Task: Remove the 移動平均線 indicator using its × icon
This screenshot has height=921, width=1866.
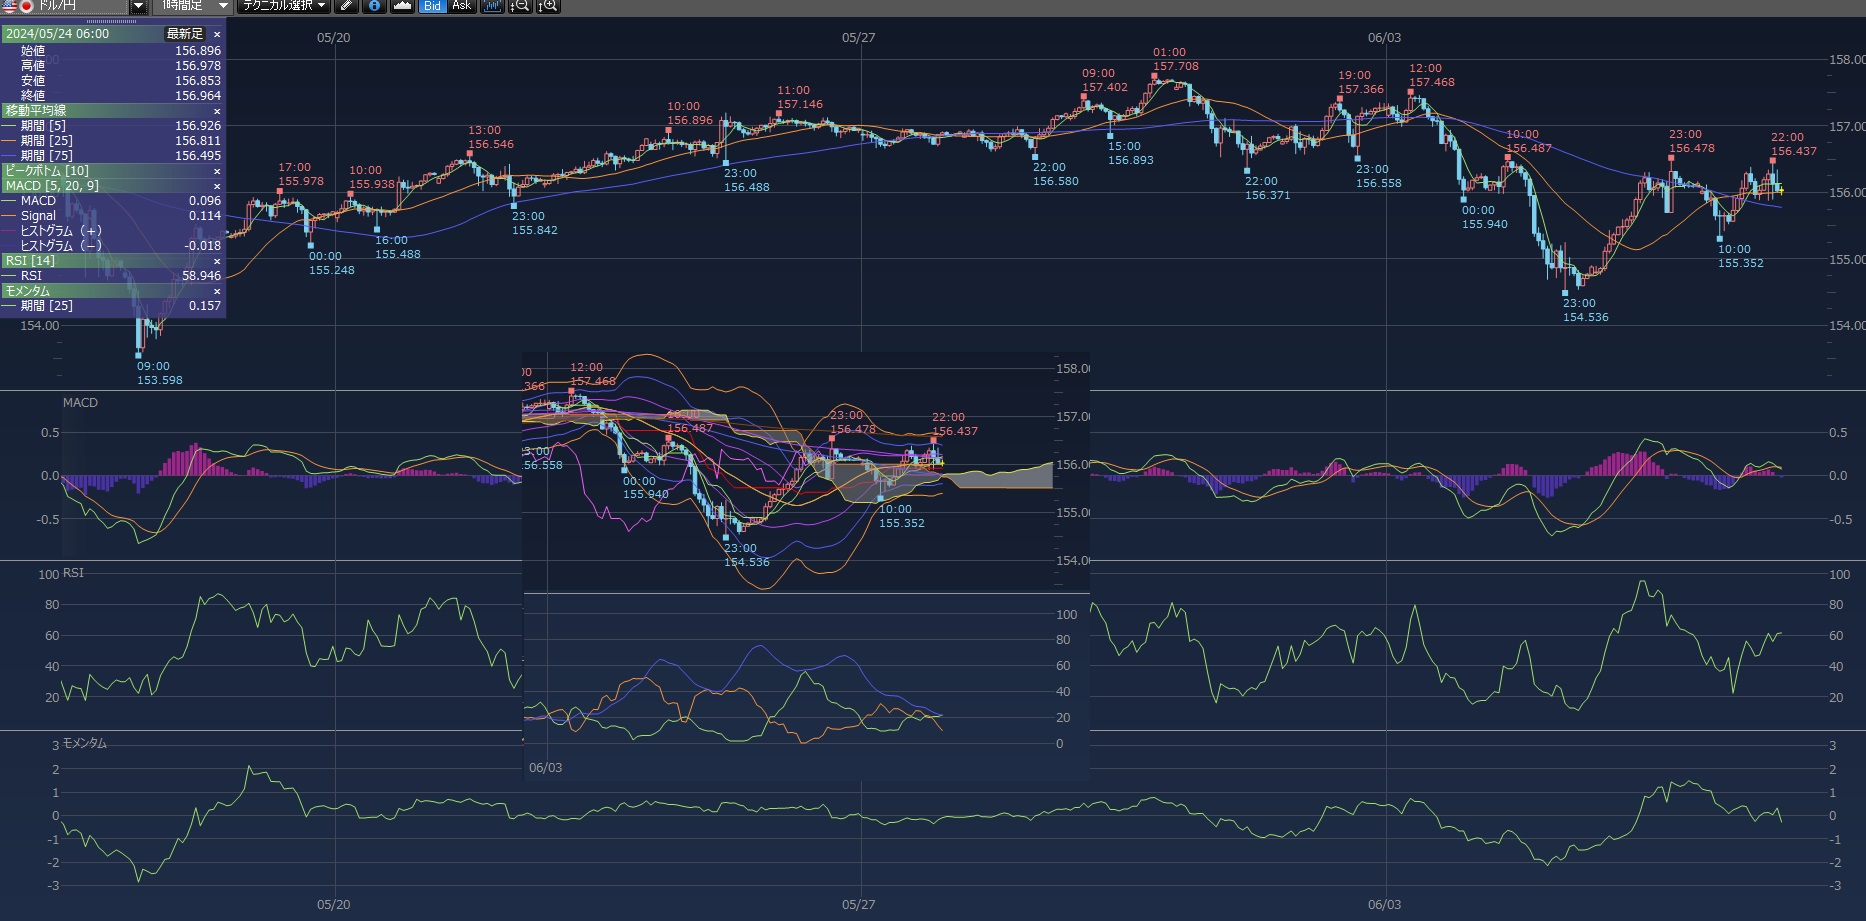Action: pyautogui.click(x=217, y=111)
